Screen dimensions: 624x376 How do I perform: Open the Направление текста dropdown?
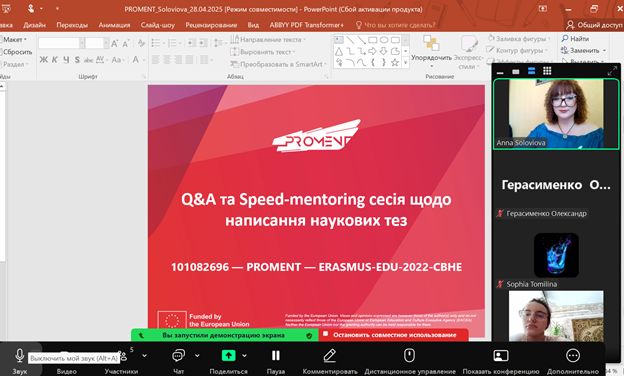(268, 39)
